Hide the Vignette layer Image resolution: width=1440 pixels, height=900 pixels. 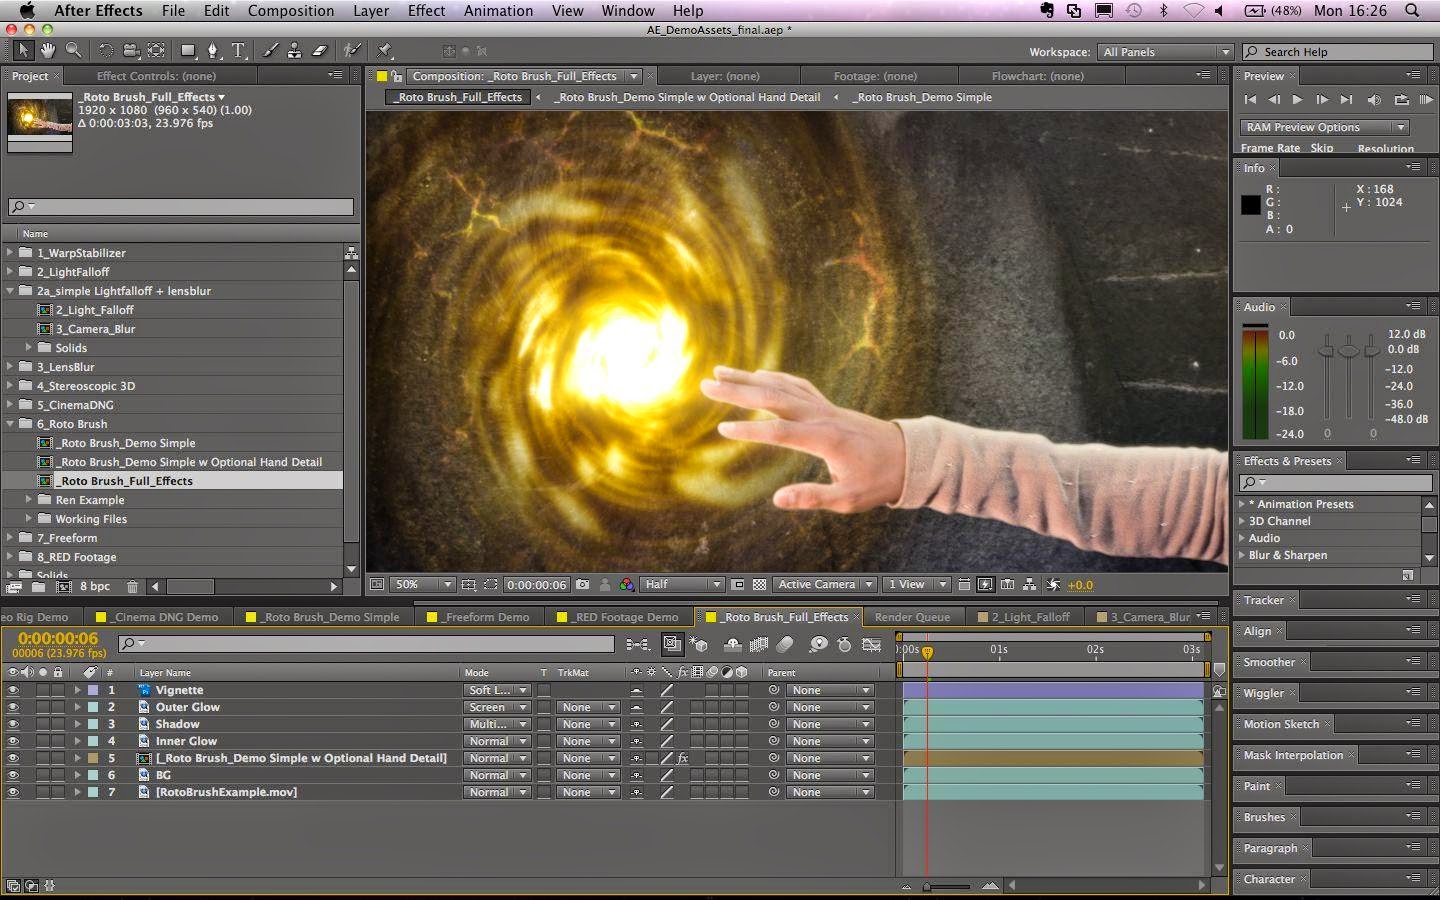(13, 690)
